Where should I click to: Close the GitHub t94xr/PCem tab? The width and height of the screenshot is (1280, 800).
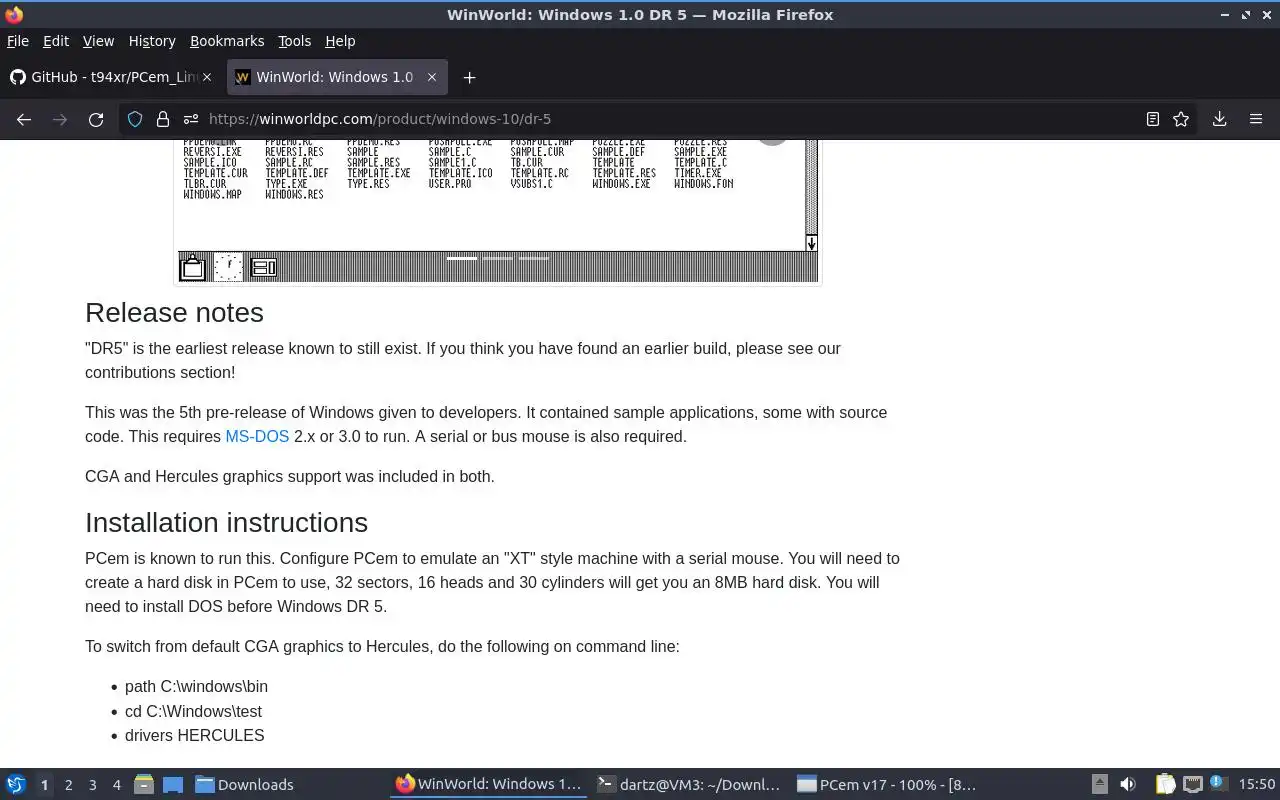point(207,77)
